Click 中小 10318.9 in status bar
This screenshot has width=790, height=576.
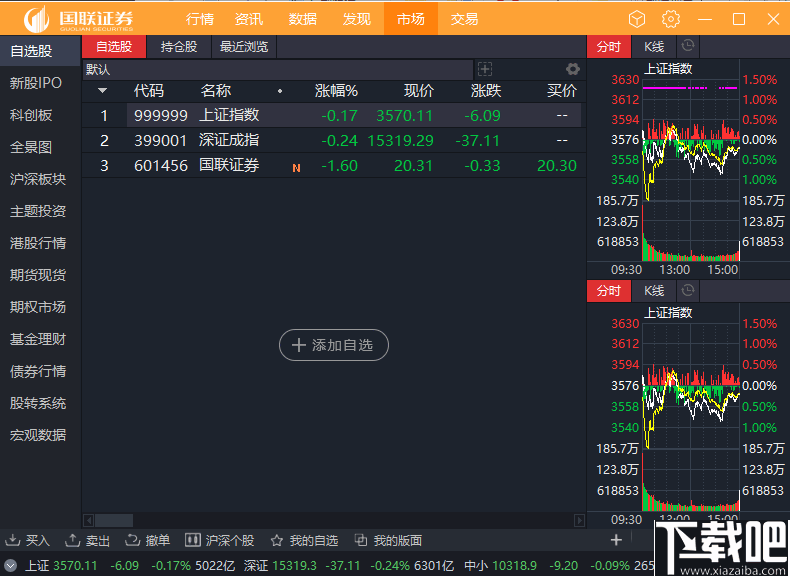(x=500, y=565)
